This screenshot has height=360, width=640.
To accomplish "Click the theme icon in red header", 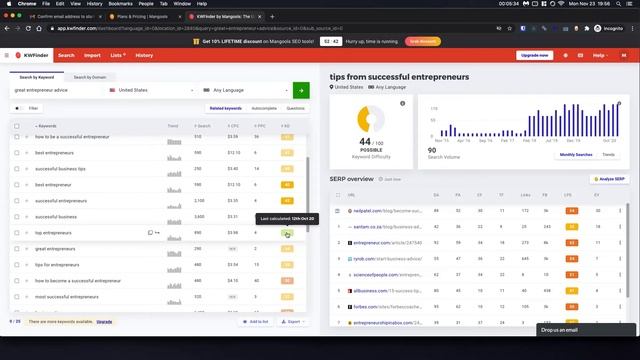I will (x=565, y=55).
